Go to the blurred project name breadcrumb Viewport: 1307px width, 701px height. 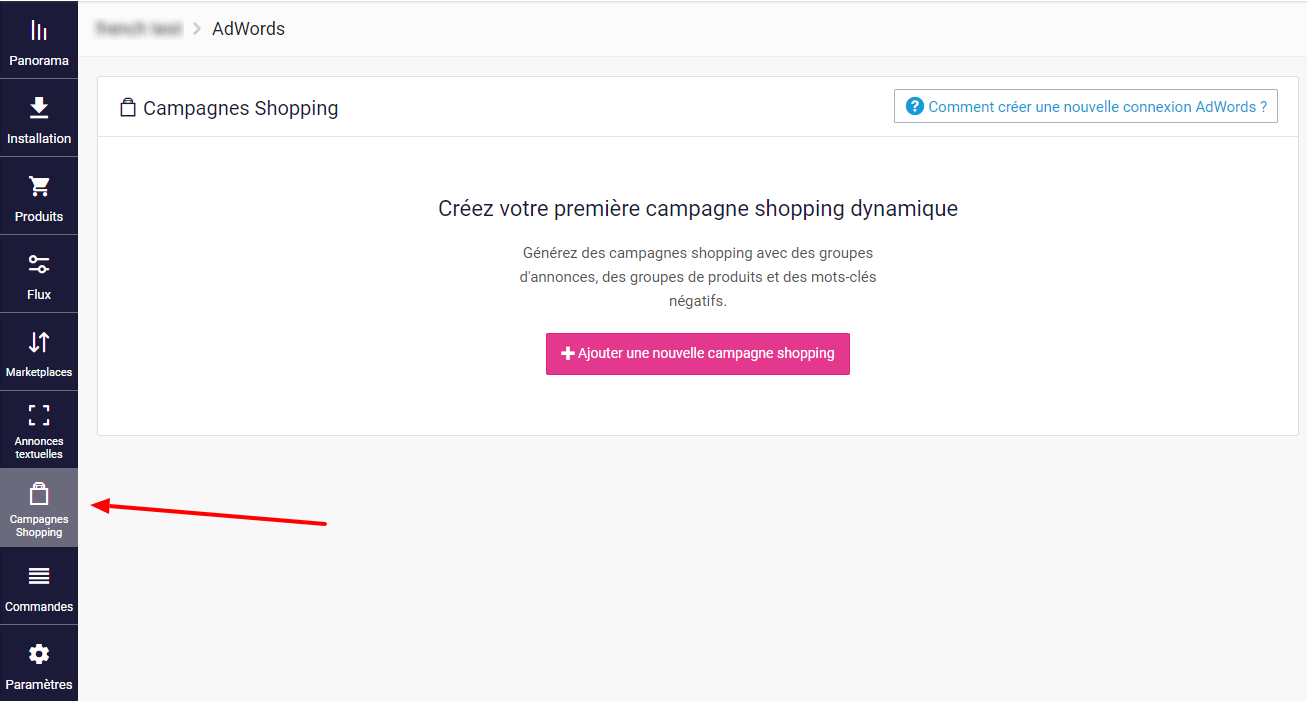139,29
